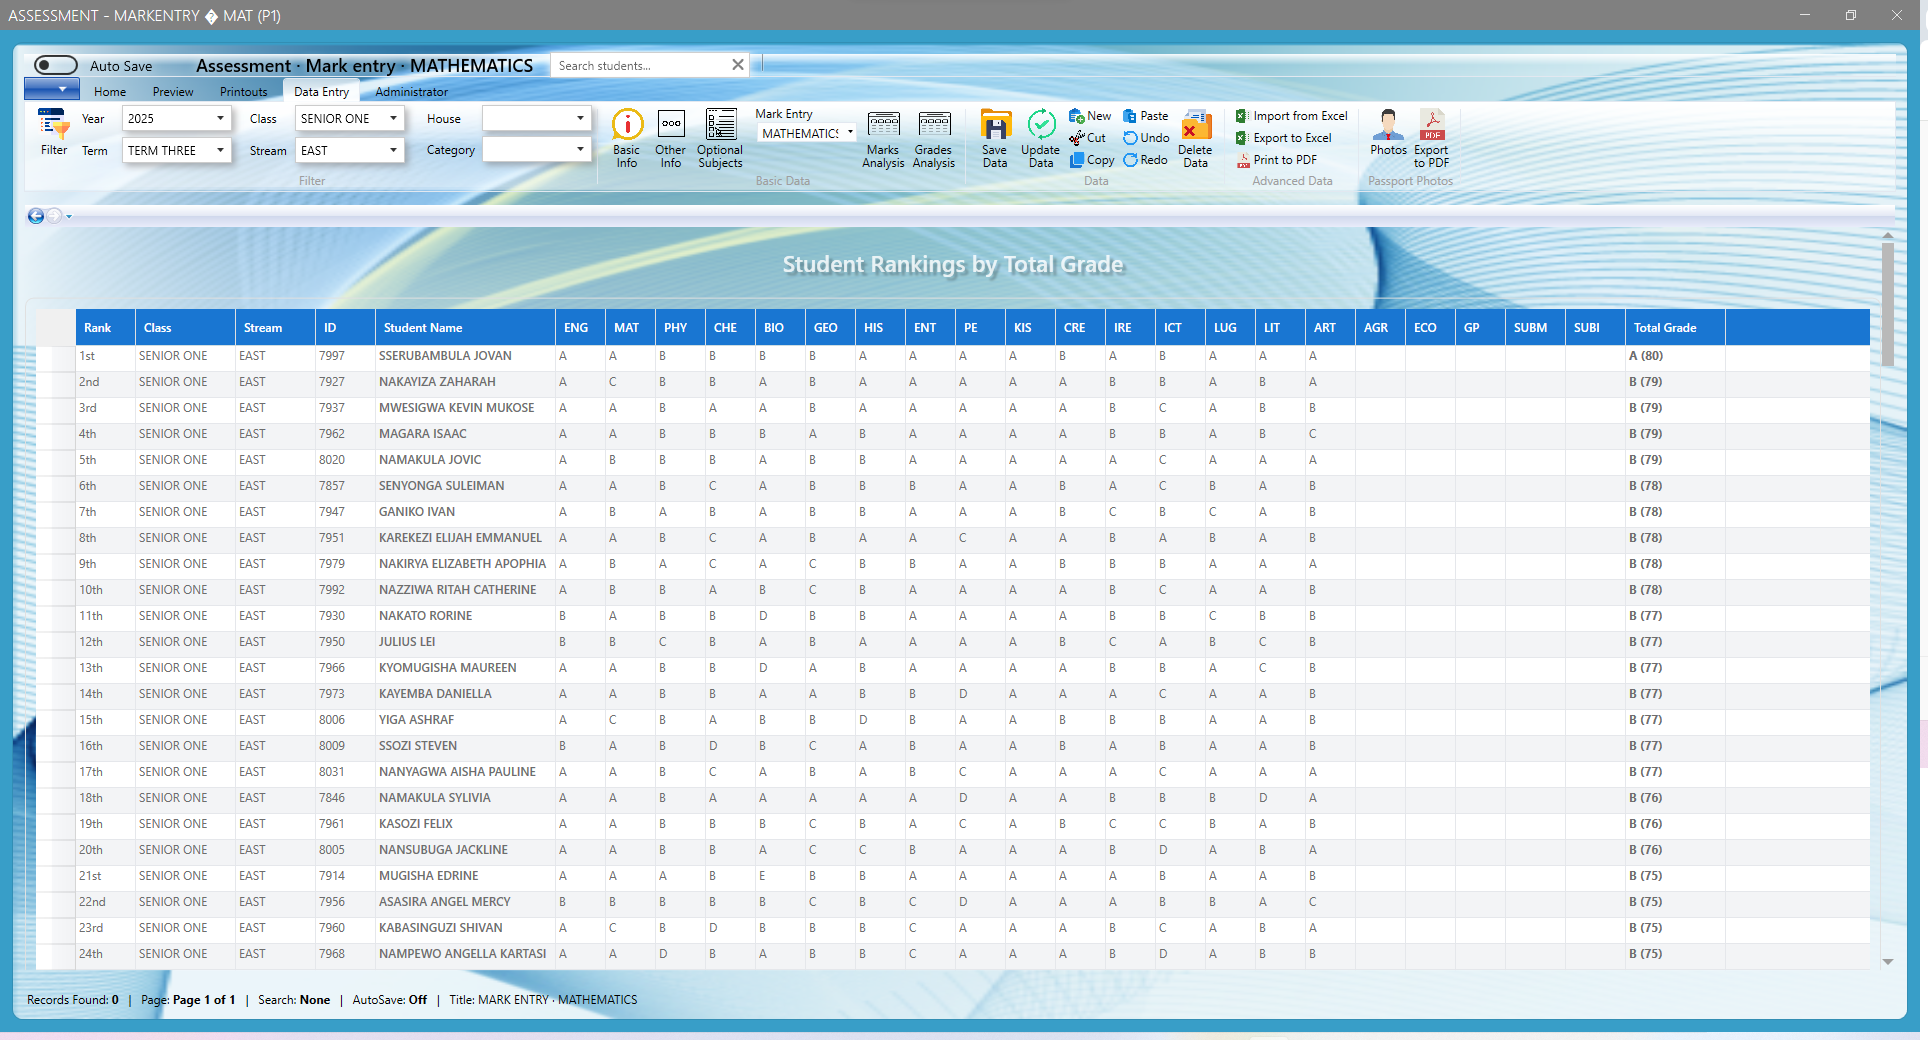
Task: Expand the Year dropdown
Action: (220, 118)
